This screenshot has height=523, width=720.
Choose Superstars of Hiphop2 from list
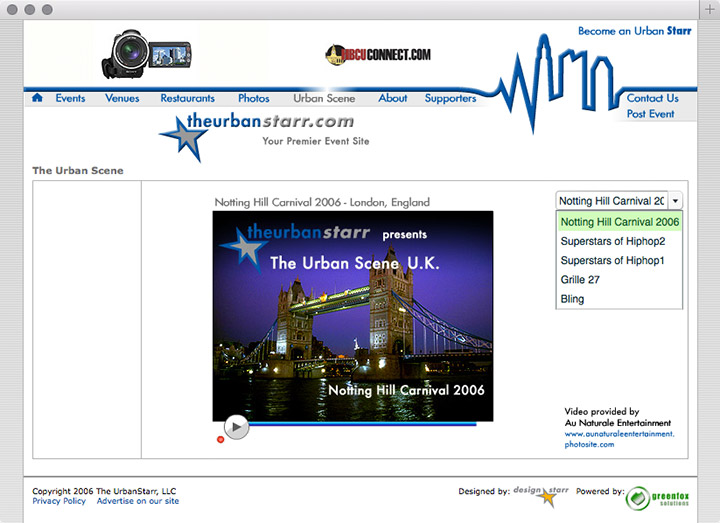click(x=619, y=241)
